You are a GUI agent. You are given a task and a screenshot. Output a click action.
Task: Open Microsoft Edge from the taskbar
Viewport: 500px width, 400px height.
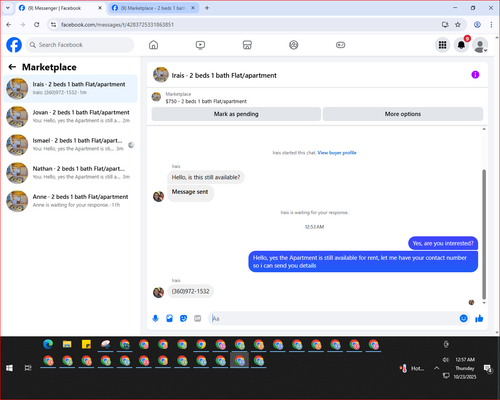click(x=48, y=344)
